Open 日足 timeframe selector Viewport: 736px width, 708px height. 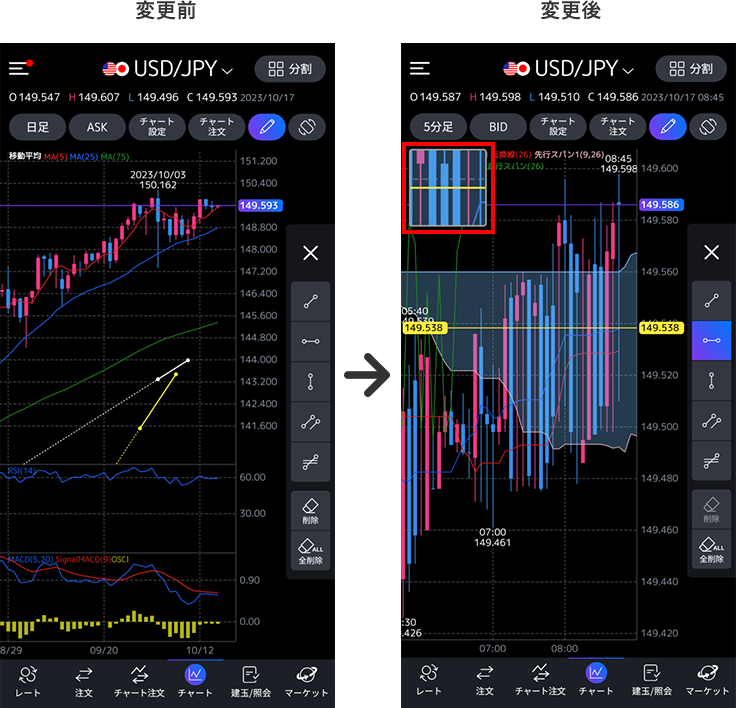pyautogui.click(x=38, y=127)
